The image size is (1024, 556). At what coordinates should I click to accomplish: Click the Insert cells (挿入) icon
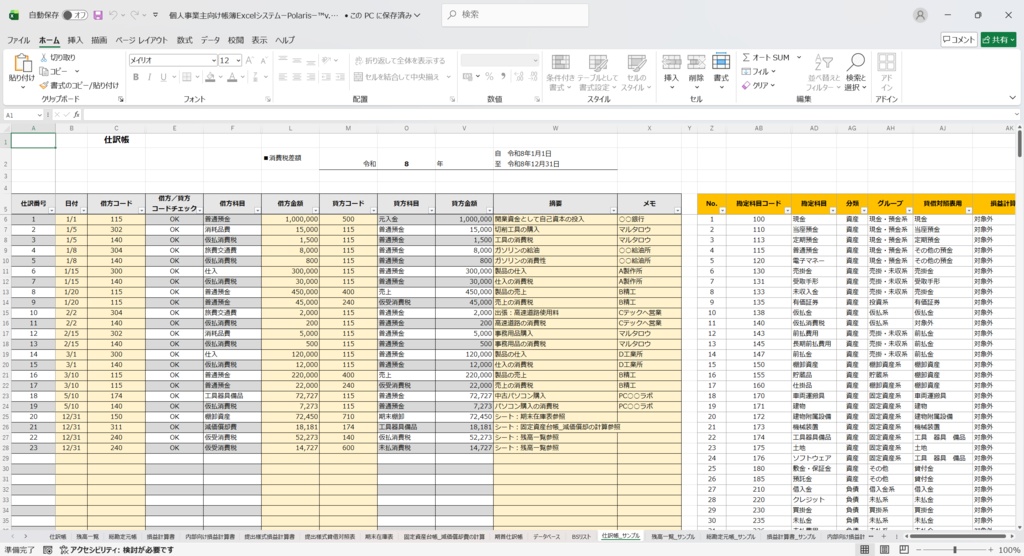(x=671, y=63)
